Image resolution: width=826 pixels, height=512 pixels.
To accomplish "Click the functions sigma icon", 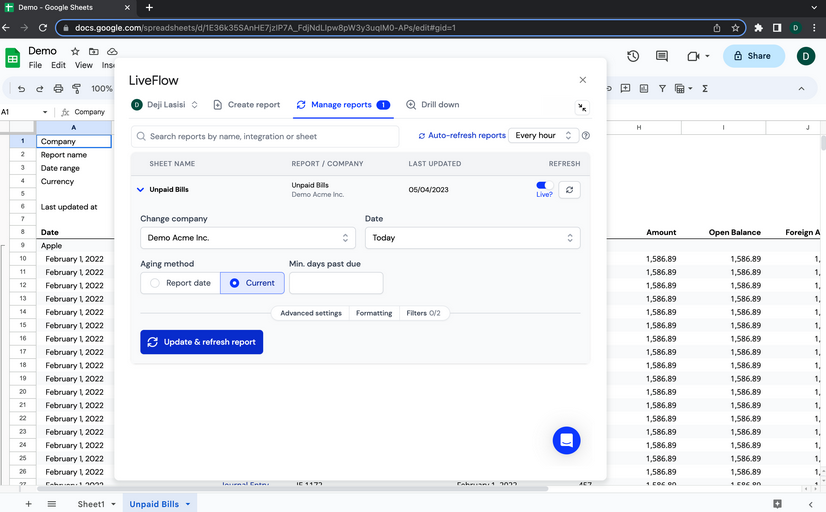I will coord(705,88).
